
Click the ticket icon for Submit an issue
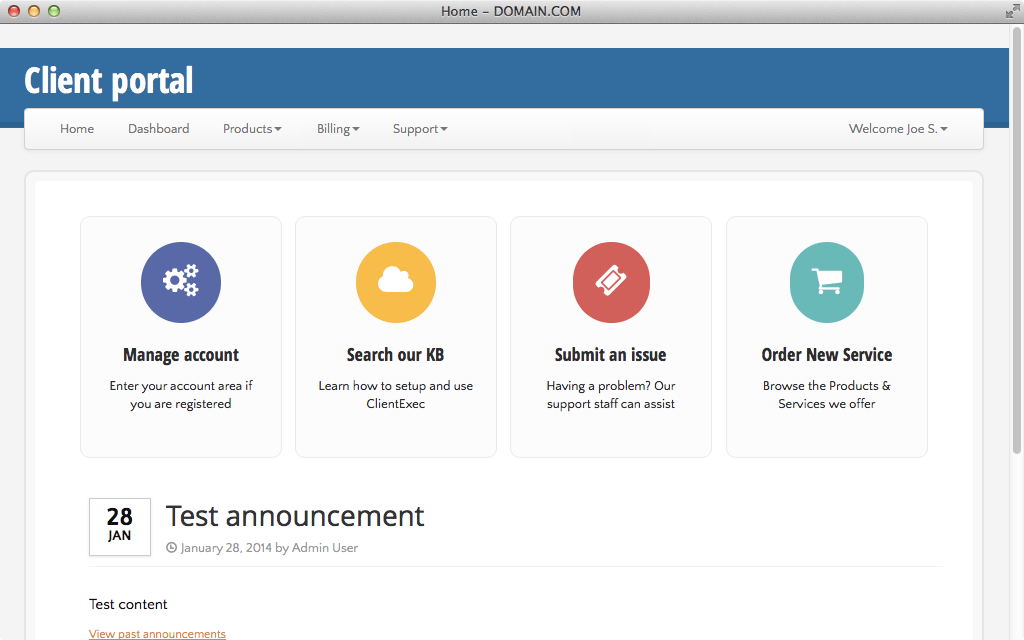[x=611, y=282]
